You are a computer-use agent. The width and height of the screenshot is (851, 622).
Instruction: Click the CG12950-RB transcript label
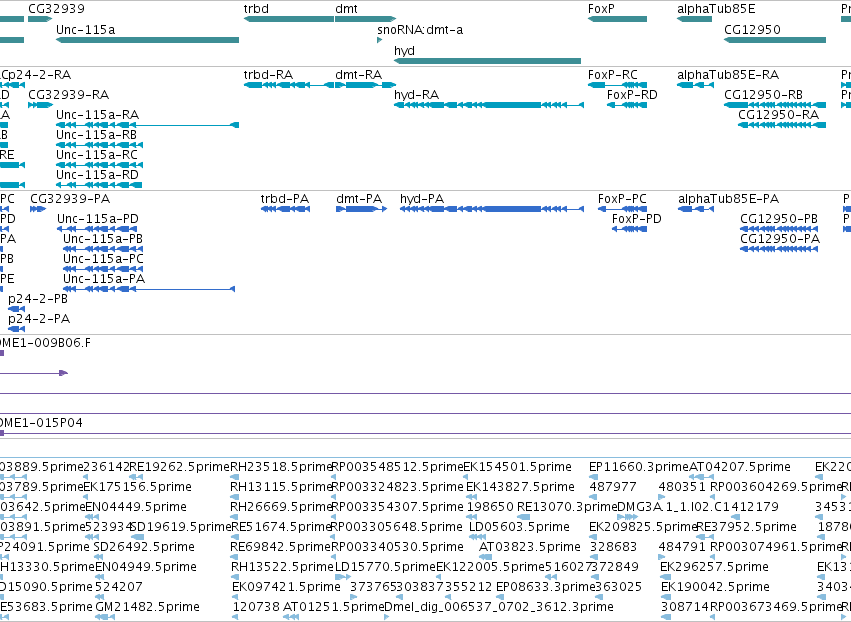pos(763,94)
